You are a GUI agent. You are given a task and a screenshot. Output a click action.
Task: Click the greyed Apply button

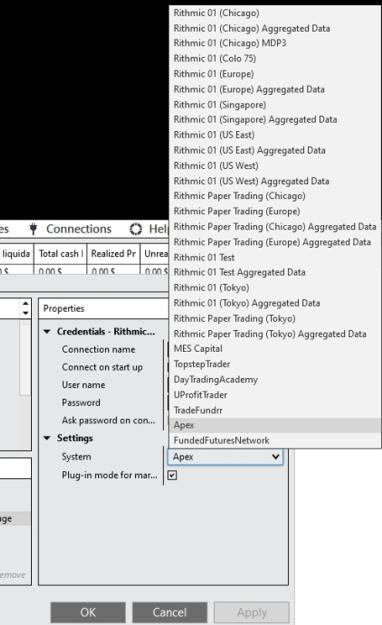click(x=252, y=612)
